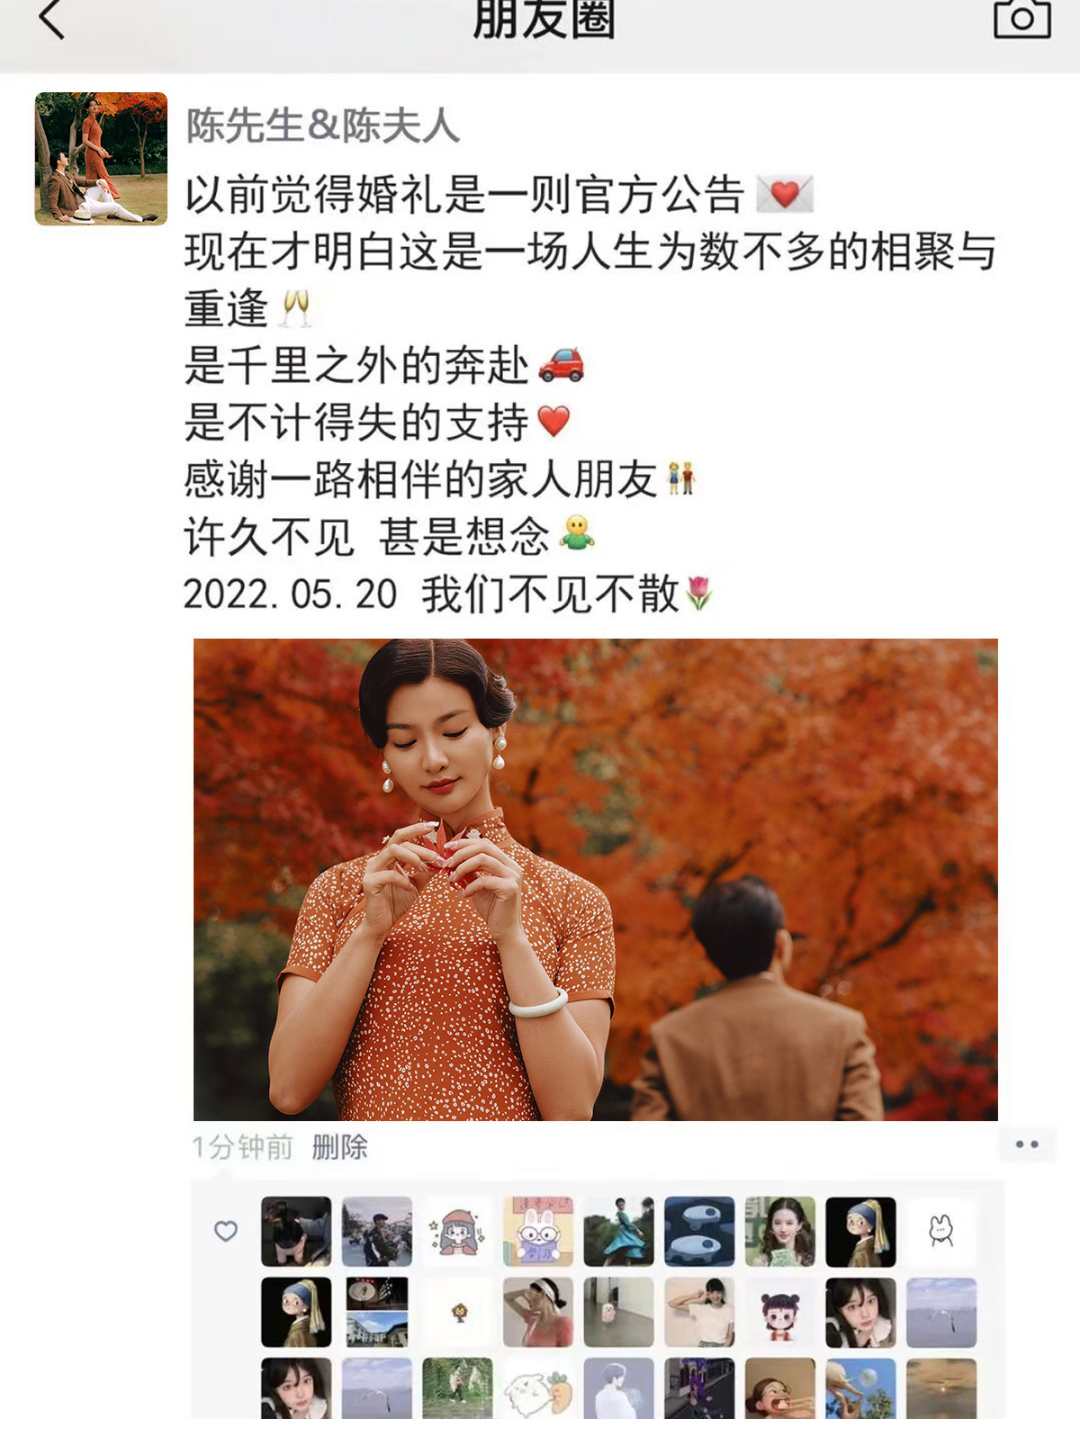Open the woman in white hat avatar
This screenshot has width=1080, height=1440.
click(538, 1312)
